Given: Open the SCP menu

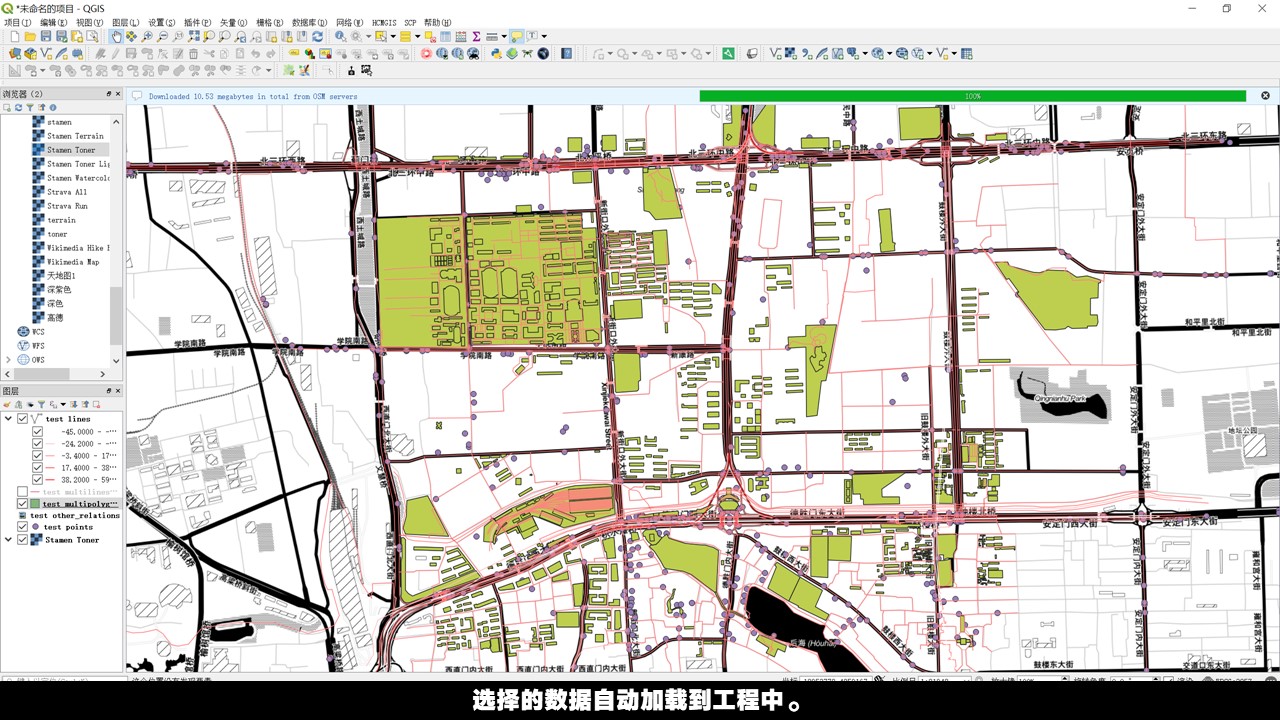Looking at the screenshot, I should pos(410,22).
